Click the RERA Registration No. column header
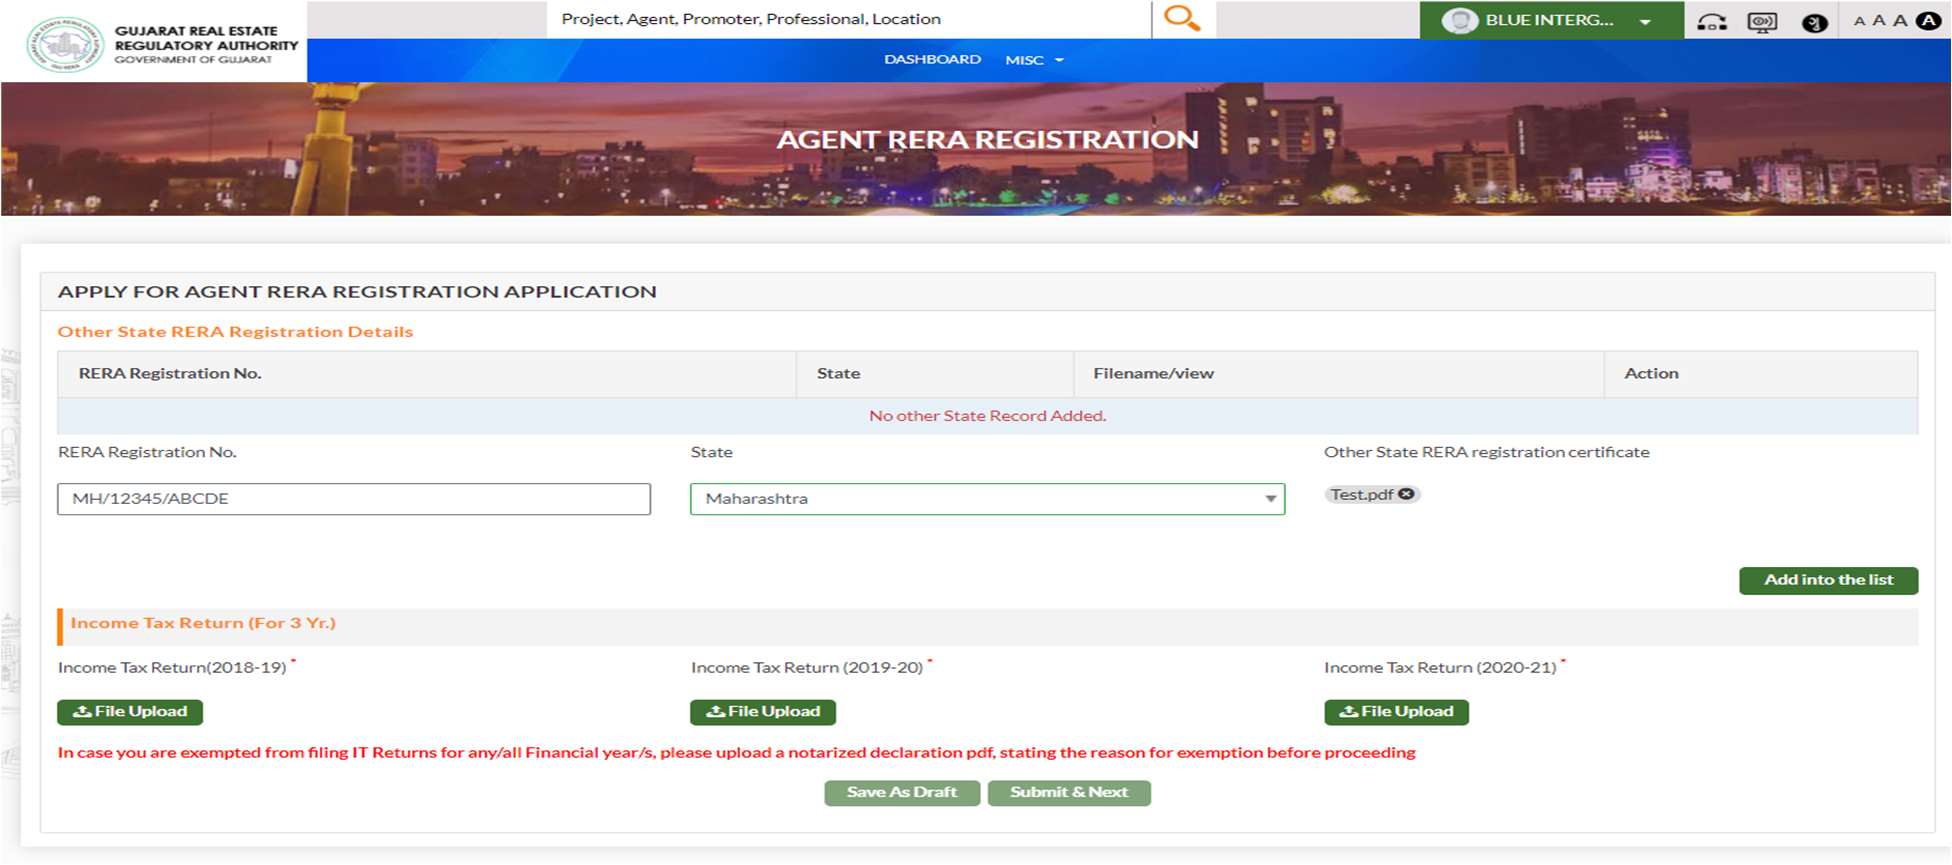This screenshot has height=865, width=1952. (x=427, y=374)
